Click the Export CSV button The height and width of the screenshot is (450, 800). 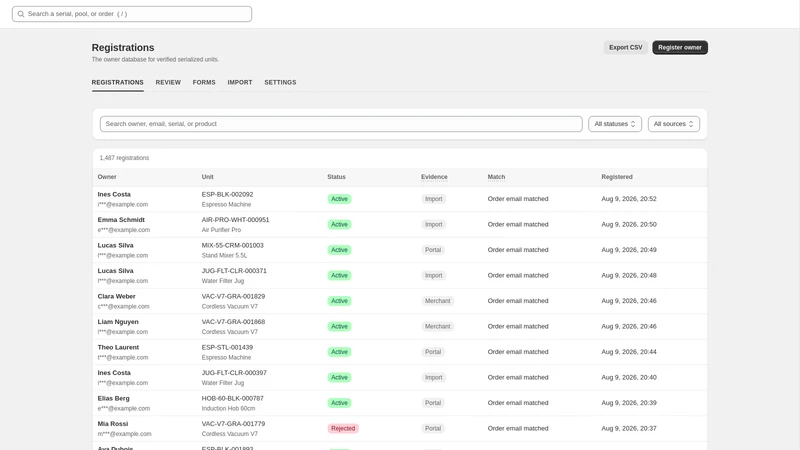point(626,47)
